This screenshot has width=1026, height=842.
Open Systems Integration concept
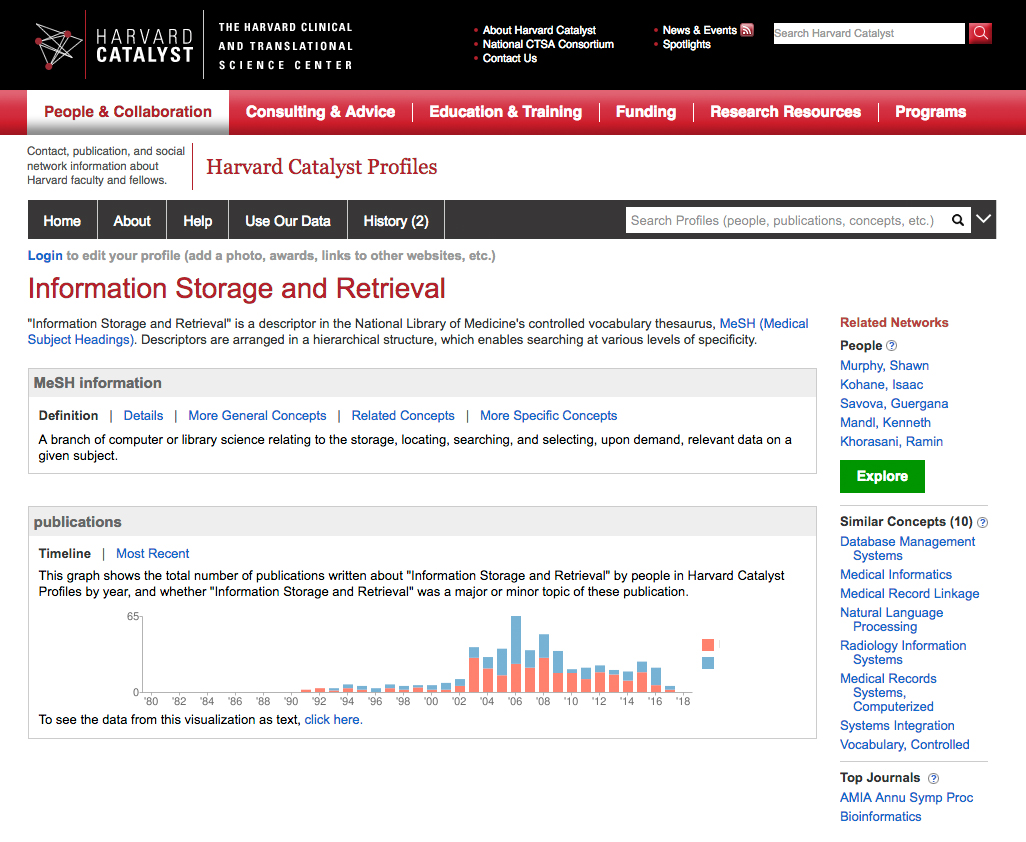tap(897, 726)
